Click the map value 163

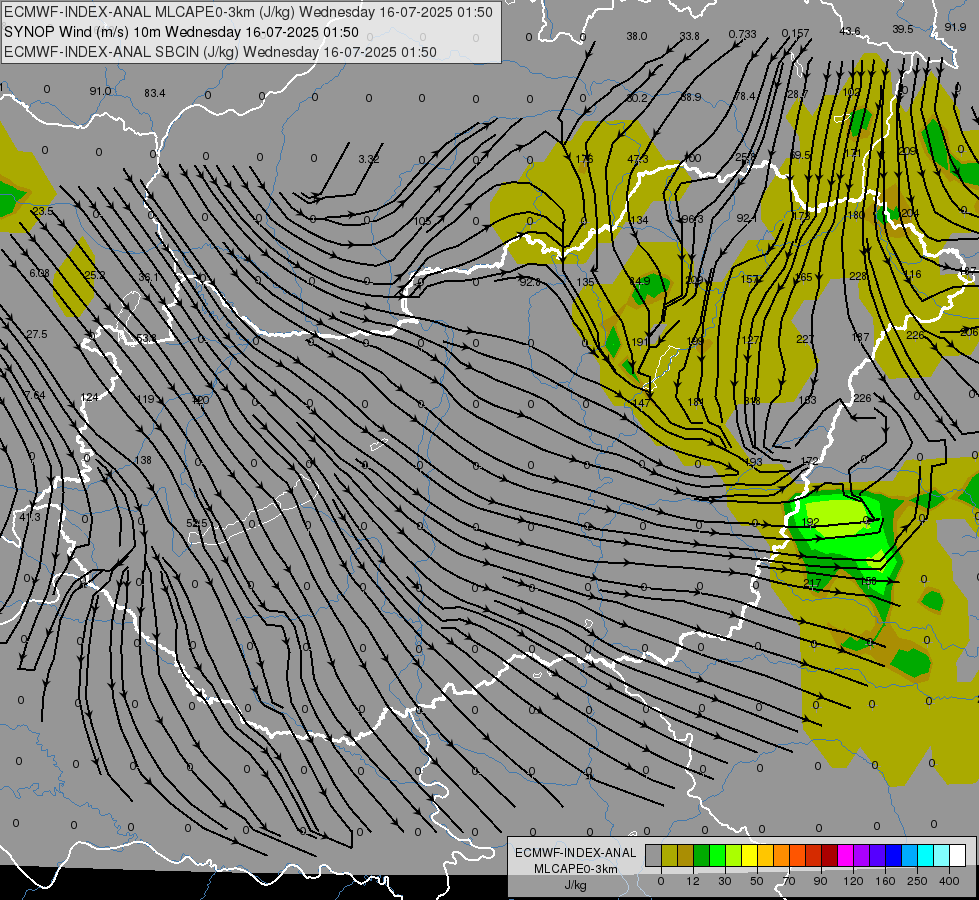[808, 400]
